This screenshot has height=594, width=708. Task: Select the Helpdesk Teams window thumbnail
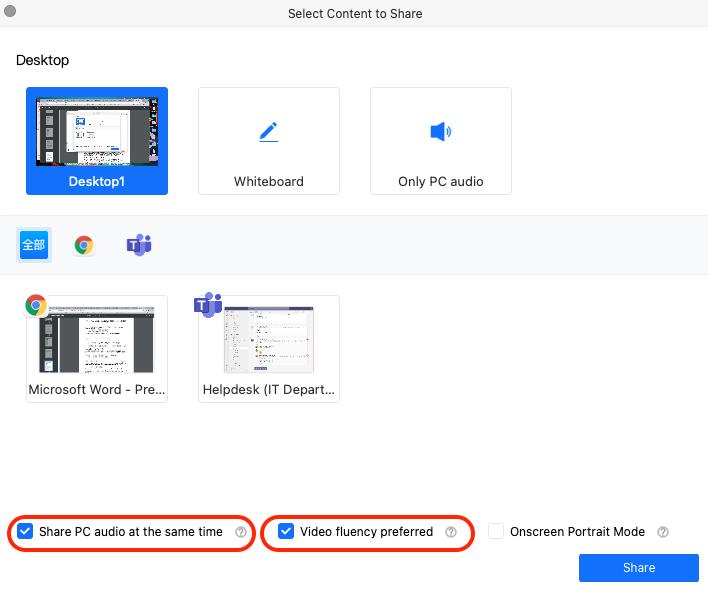click(x=269, y=340)
